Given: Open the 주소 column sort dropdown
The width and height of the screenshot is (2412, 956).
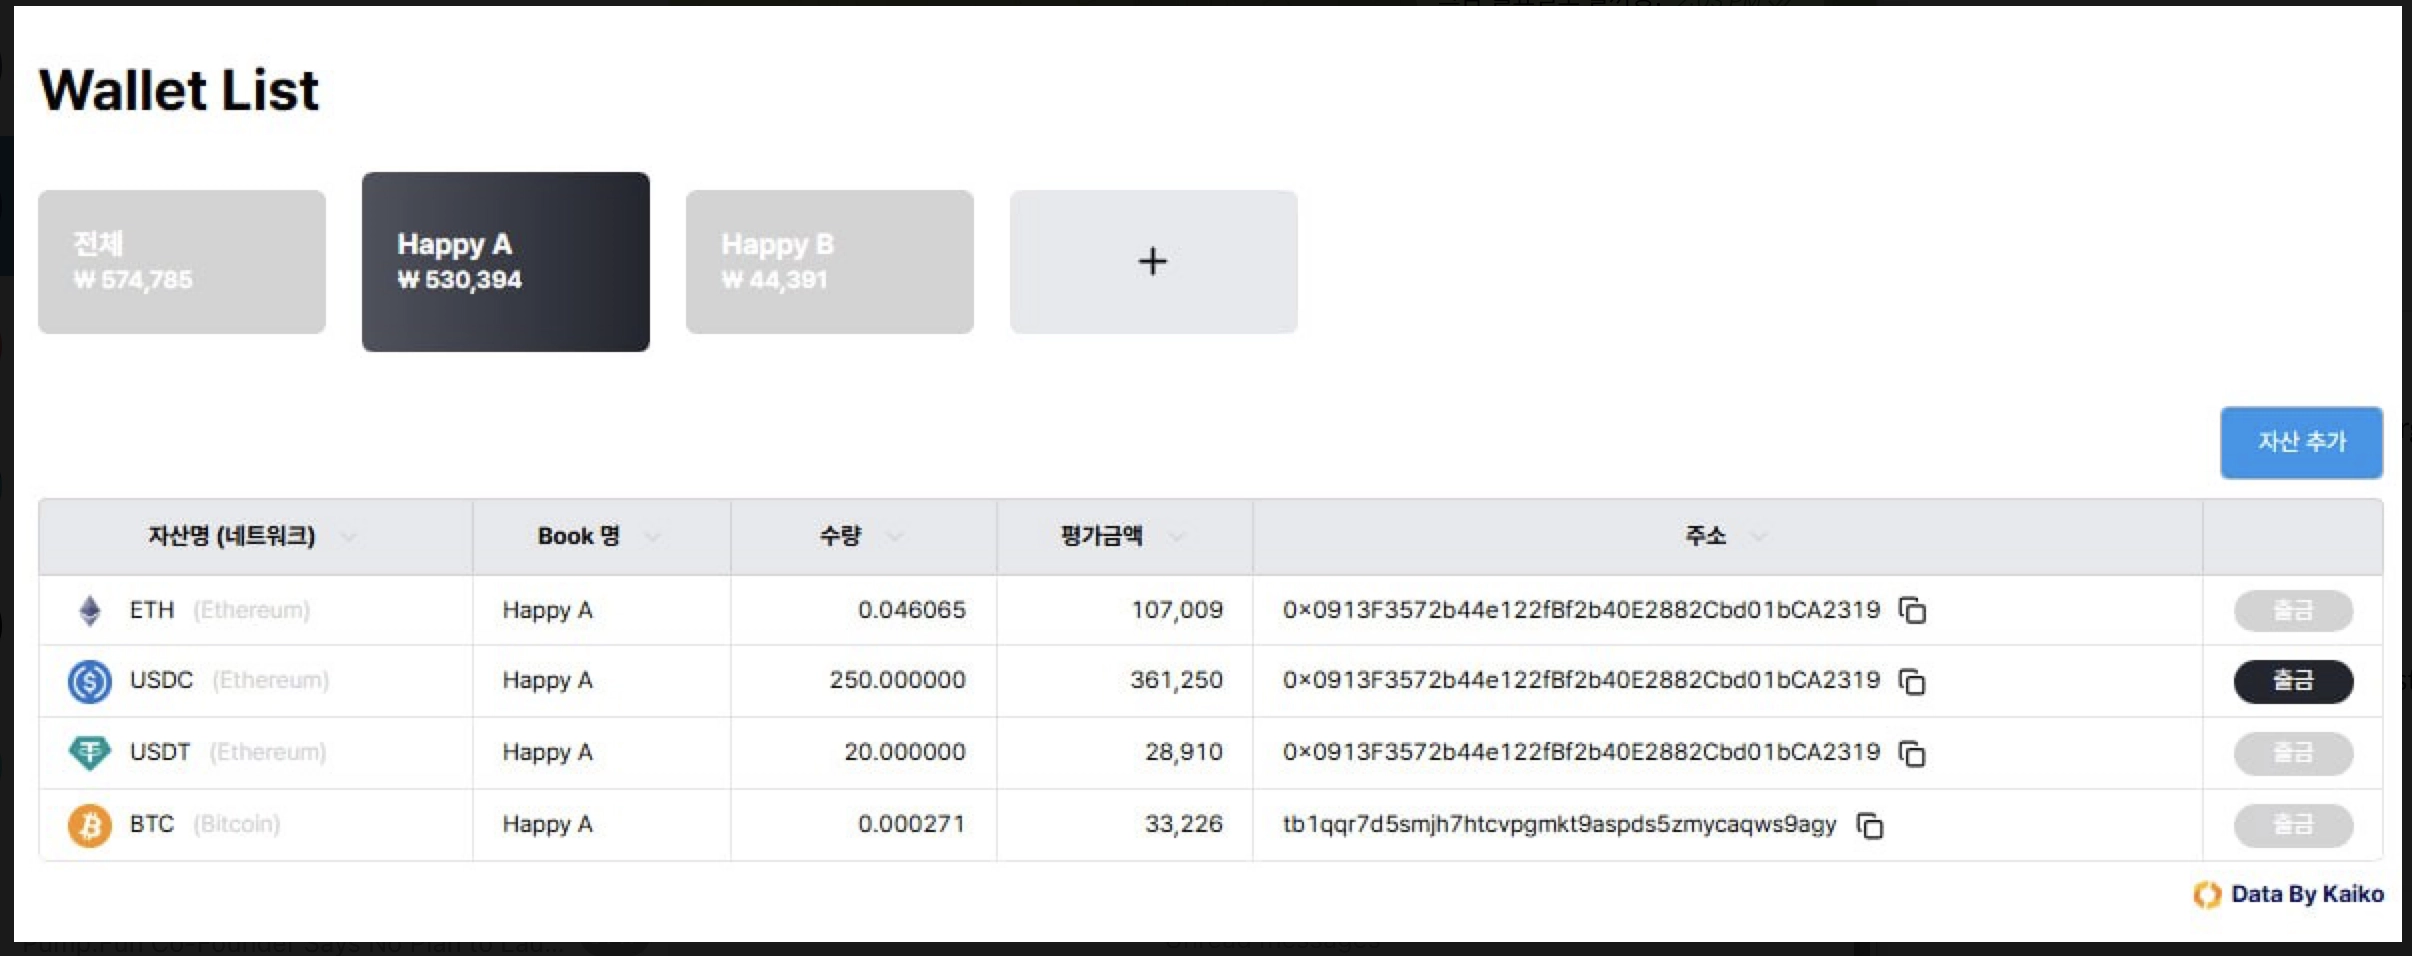Looking at the screenshot, I should pos(1758,537).
